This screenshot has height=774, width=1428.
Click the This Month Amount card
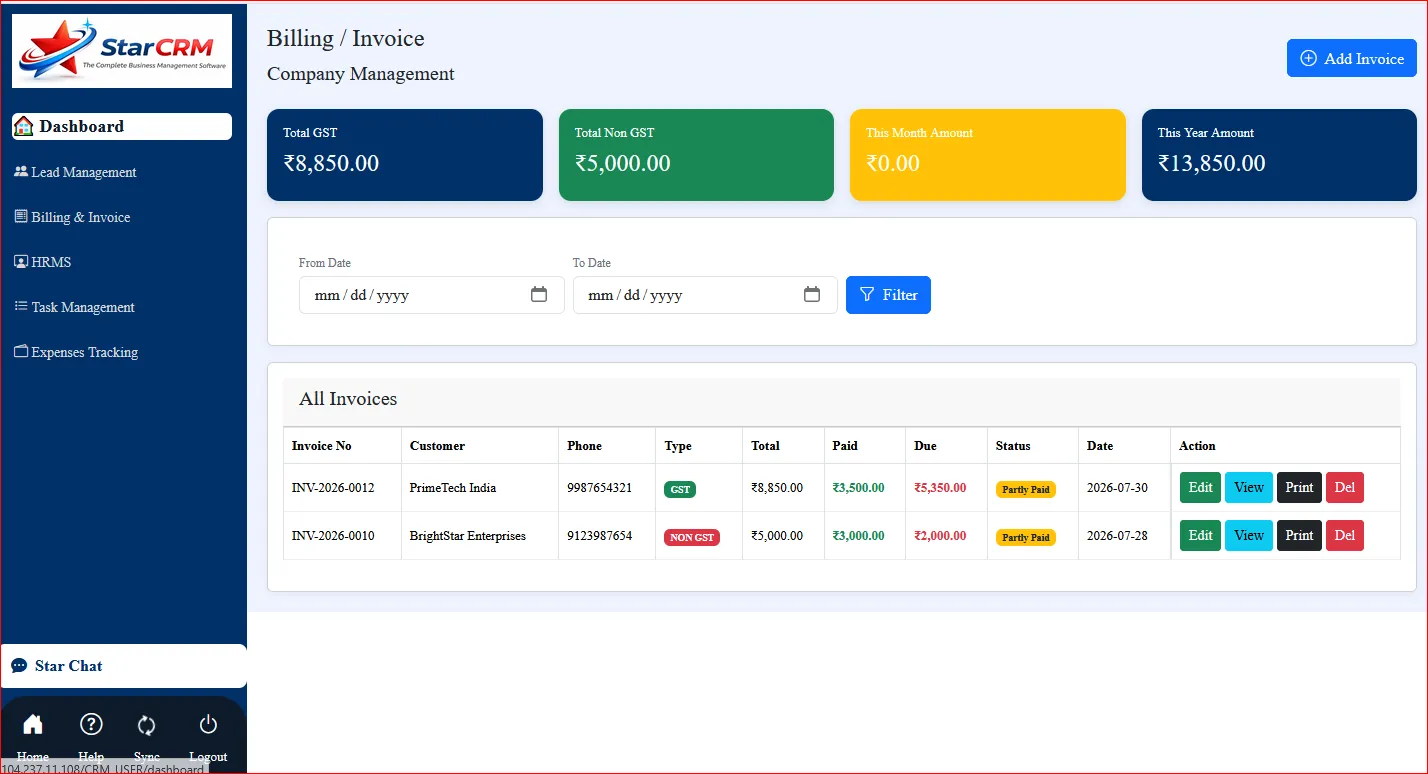click(988, 155)
